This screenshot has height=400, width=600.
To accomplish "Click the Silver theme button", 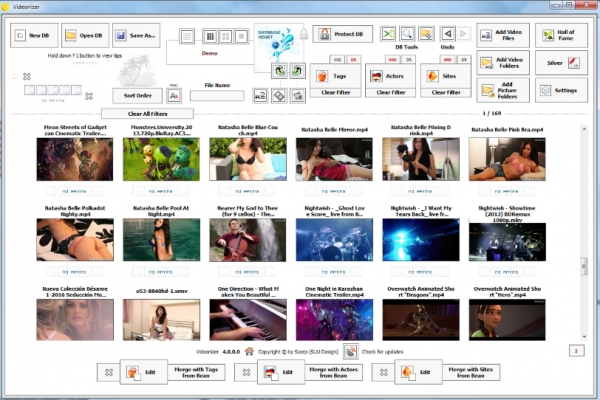I will [561, 63].
